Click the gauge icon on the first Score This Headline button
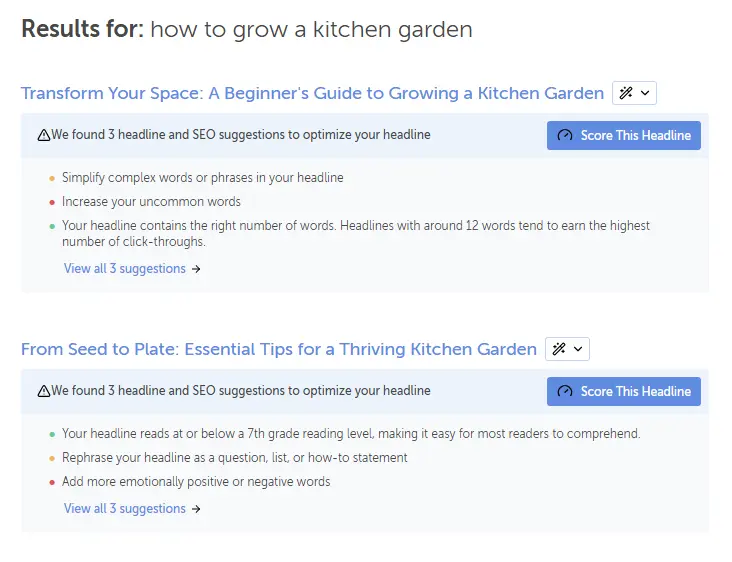The height and width of the screenshot is (562, 732). point(565,135)
